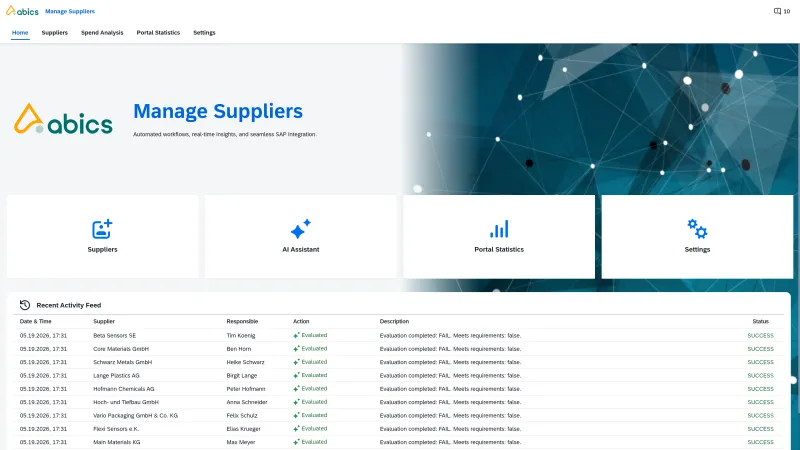Click the Evaluated icon for Main Materials KG

click(x=296, y=442)
